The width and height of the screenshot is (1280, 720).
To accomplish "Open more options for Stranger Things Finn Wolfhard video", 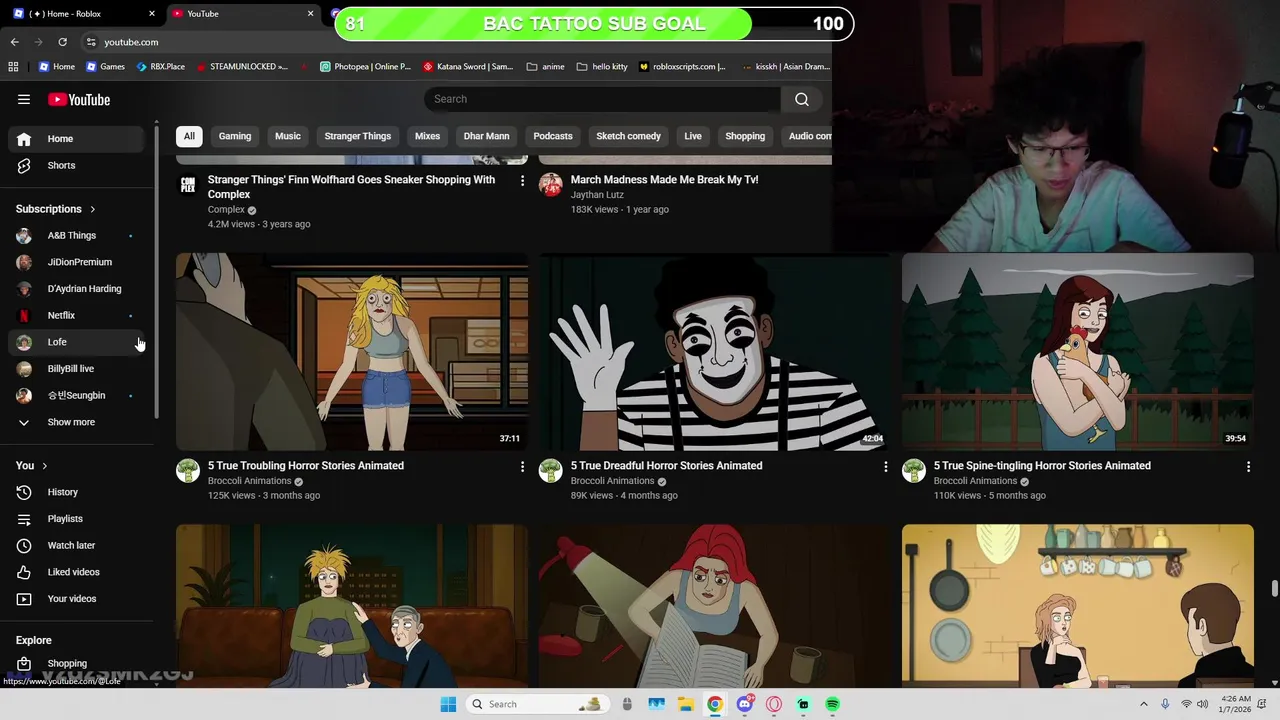I will click(x=522, y=180).
